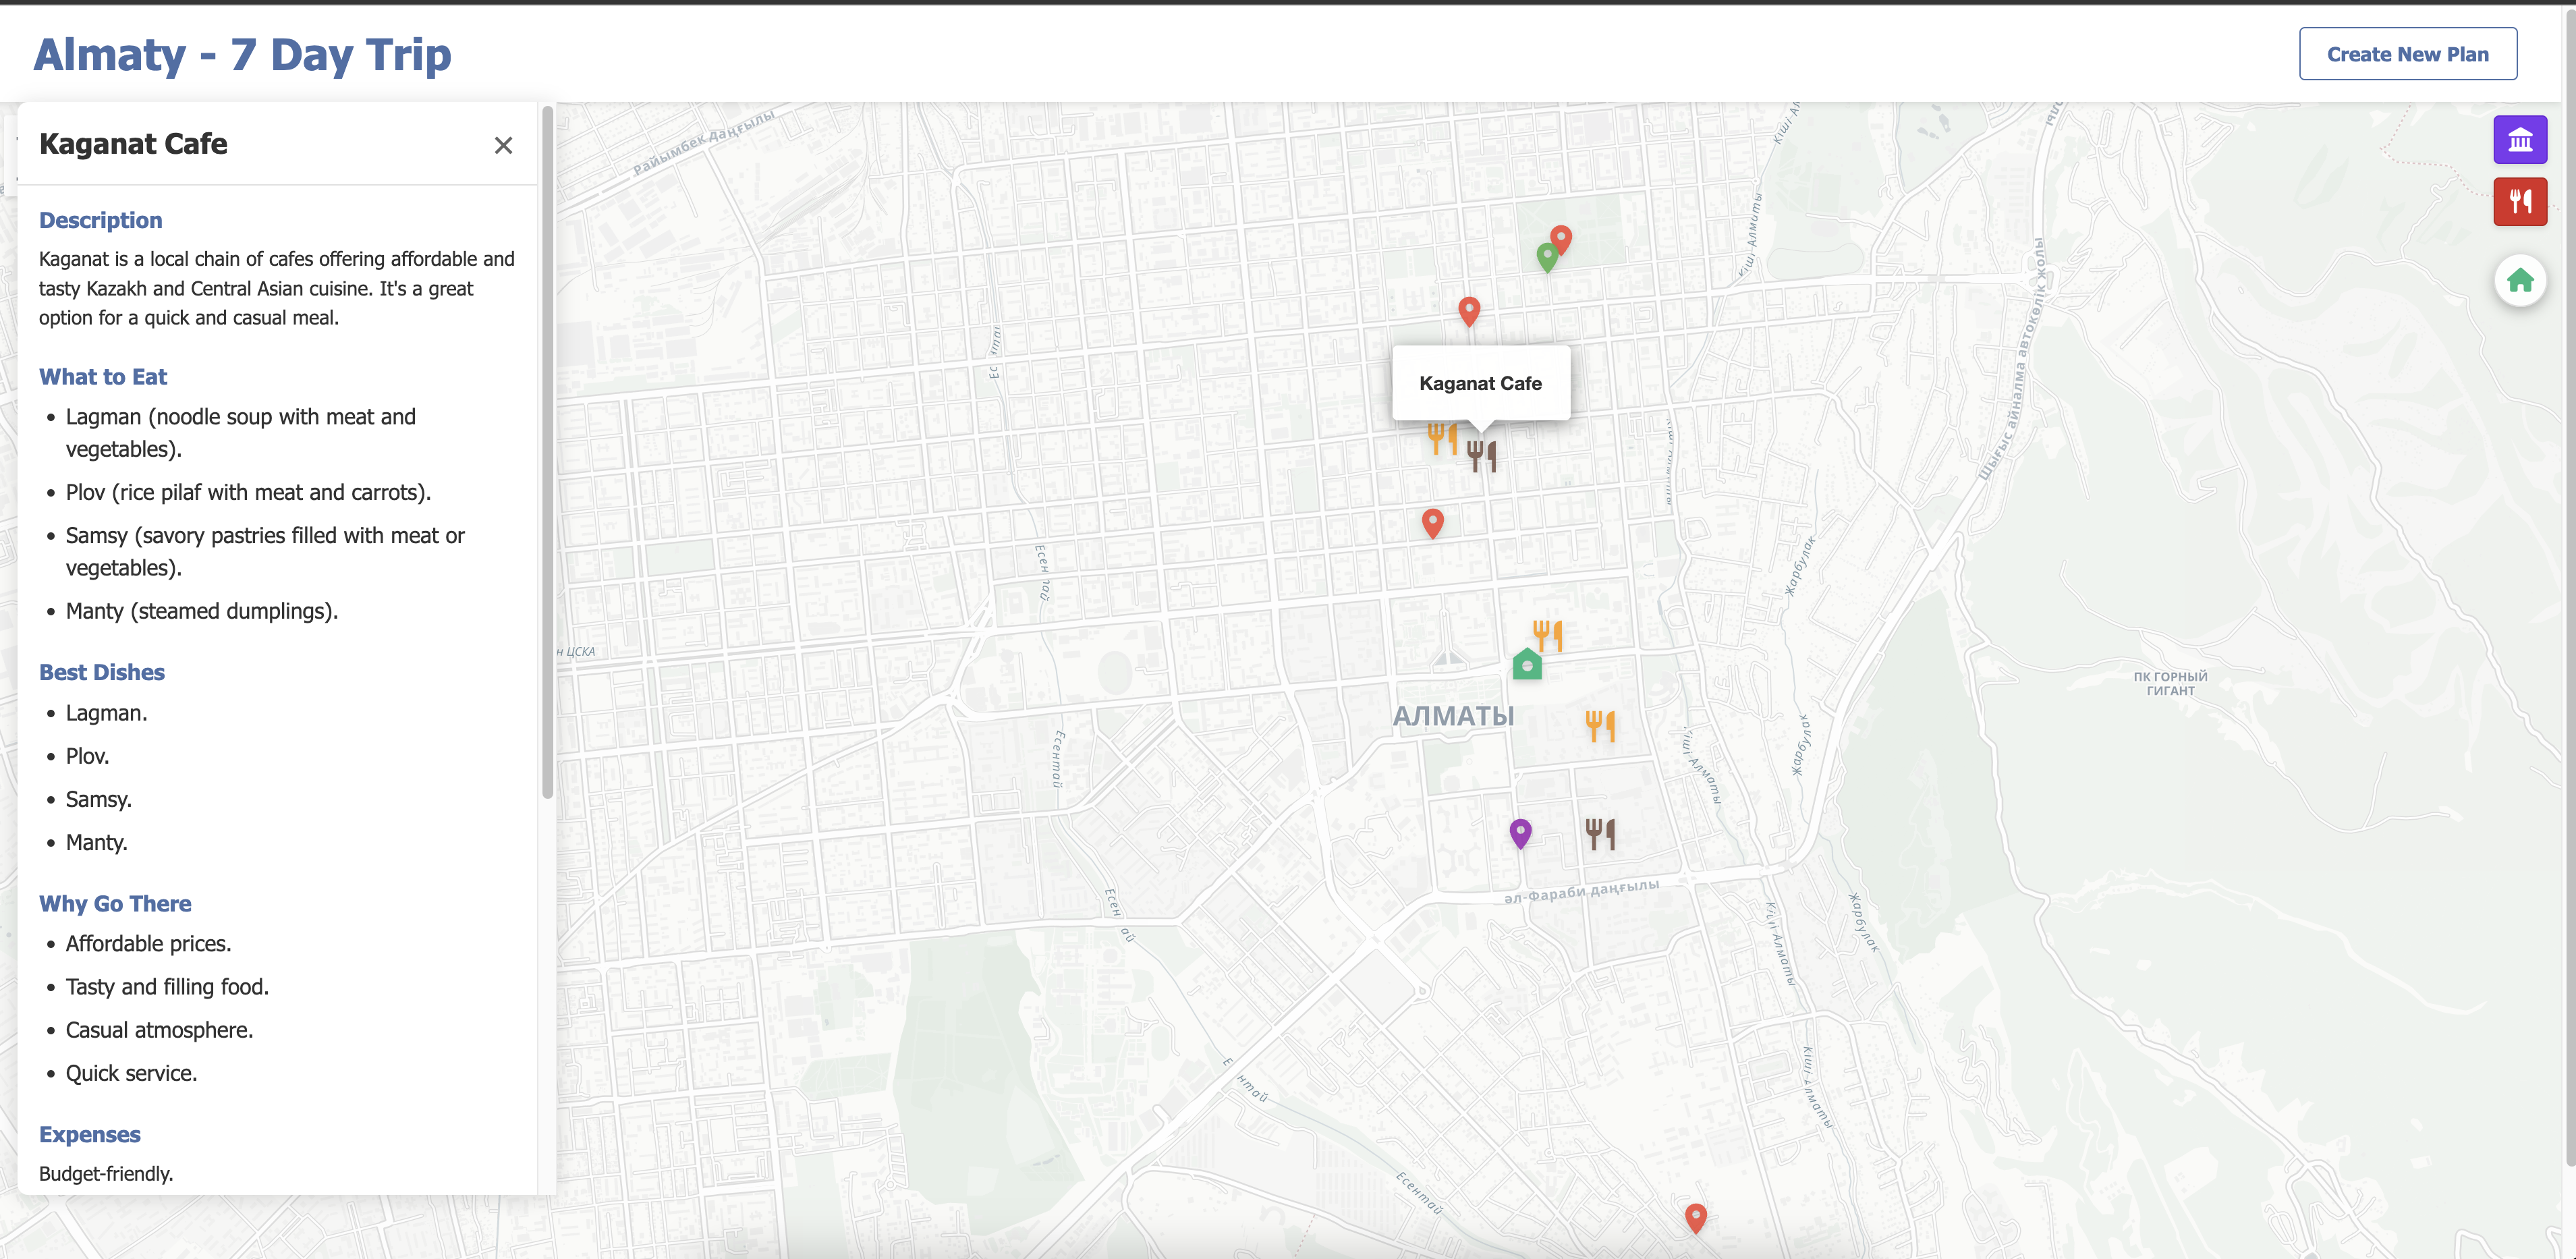Click the topmost red pin beside green pin

[x=1561, y=238]
